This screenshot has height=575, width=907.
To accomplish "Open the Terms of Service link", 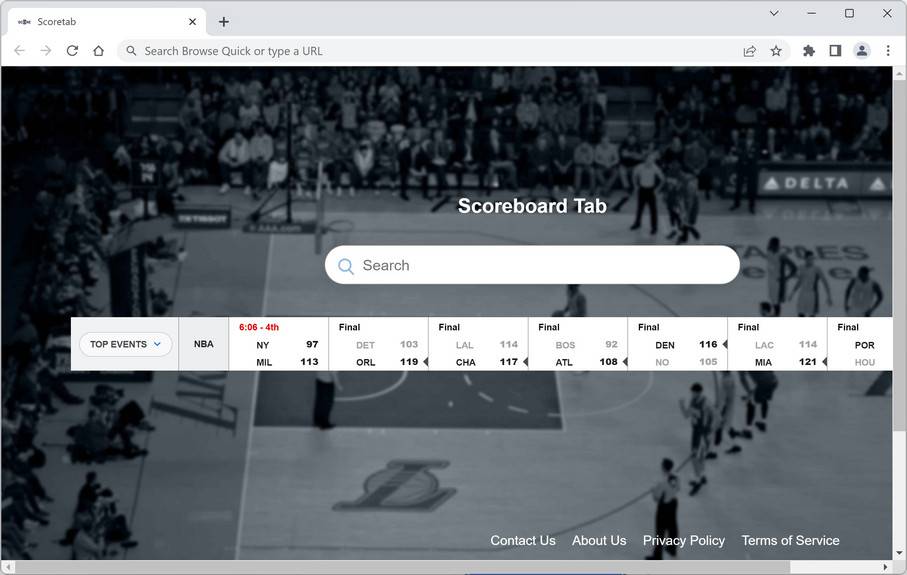I will [790, 540].
